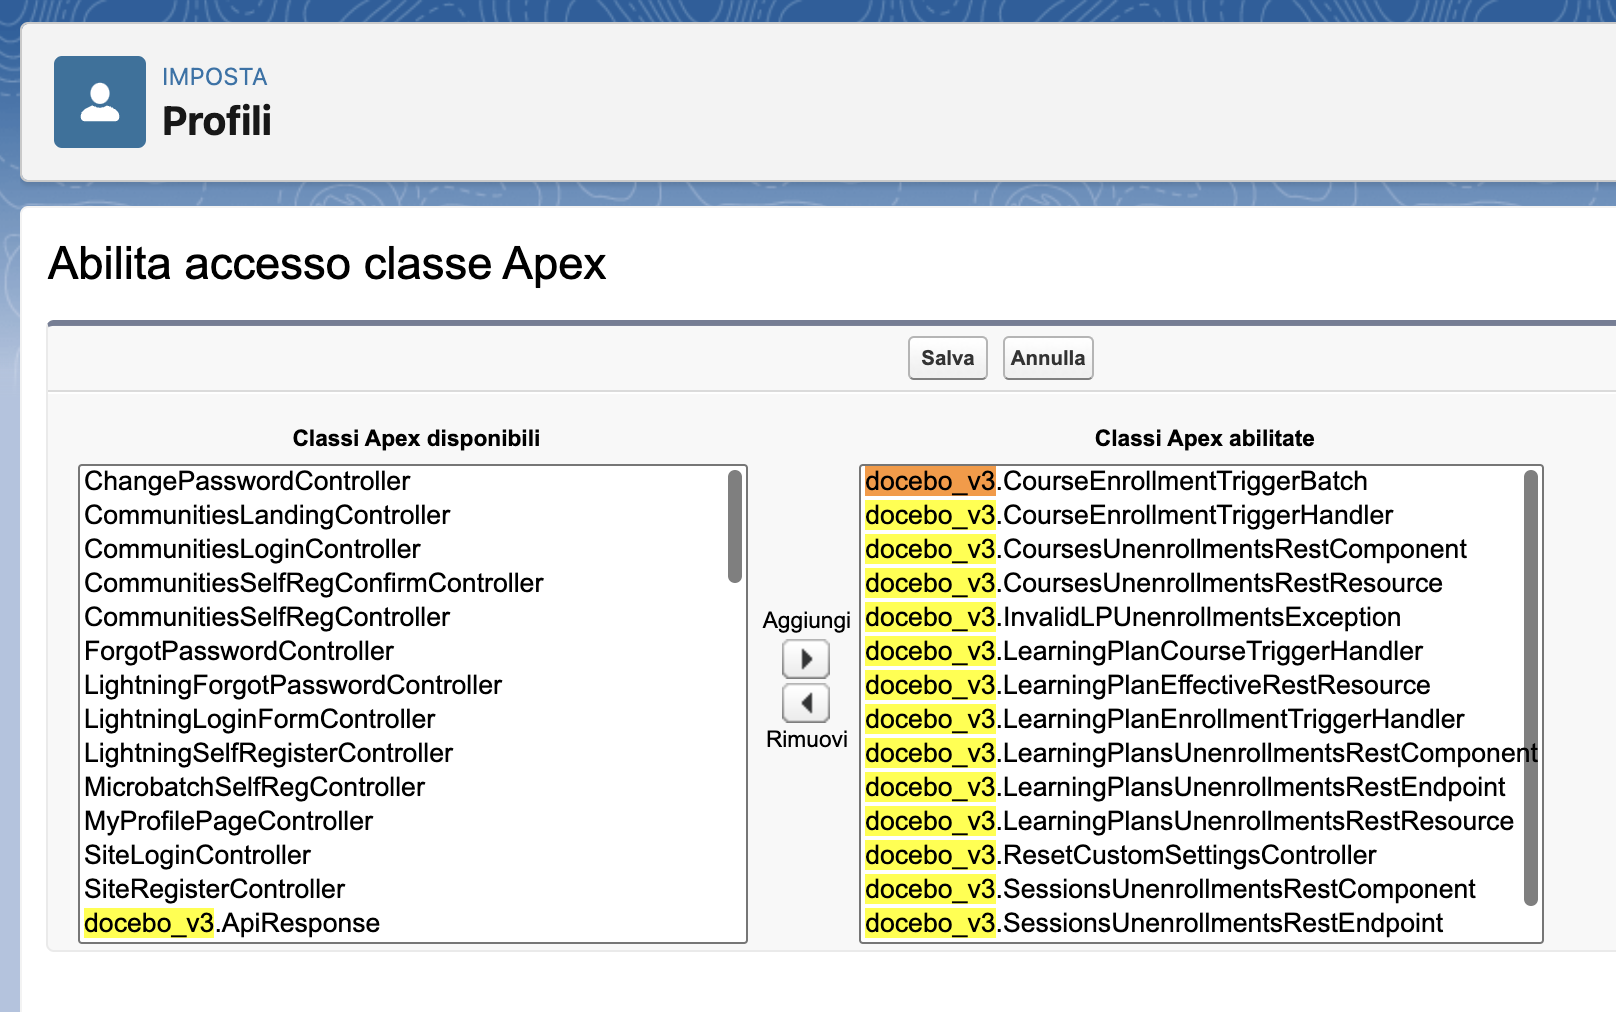Select docebo_v3.ApiResponse in the available list
The image size is (1616, 1012).
point(232,923)
